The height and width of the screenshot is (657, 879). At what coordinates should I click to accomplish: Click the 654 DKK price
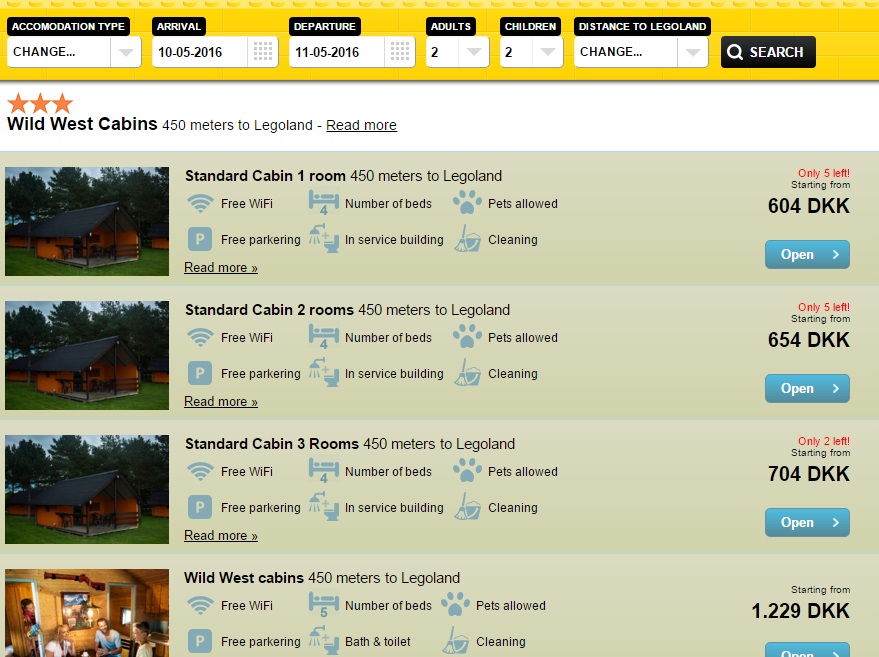(809, 340)
